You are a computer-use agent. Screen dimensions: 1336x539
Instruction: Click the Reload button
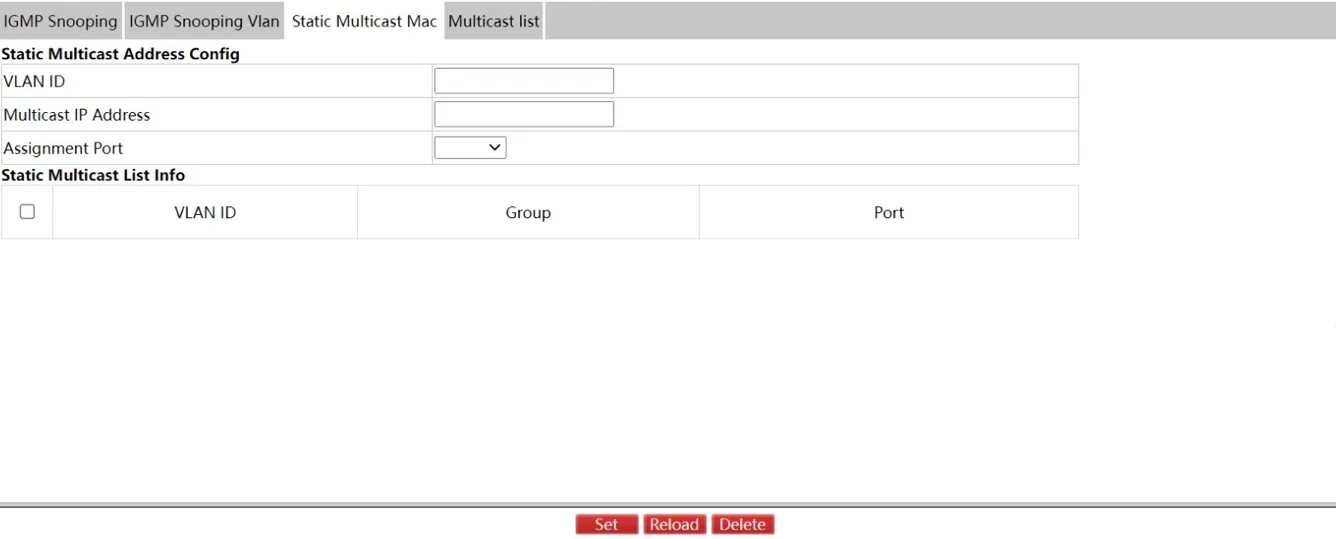pyautogui.click(x=674, y=525)
